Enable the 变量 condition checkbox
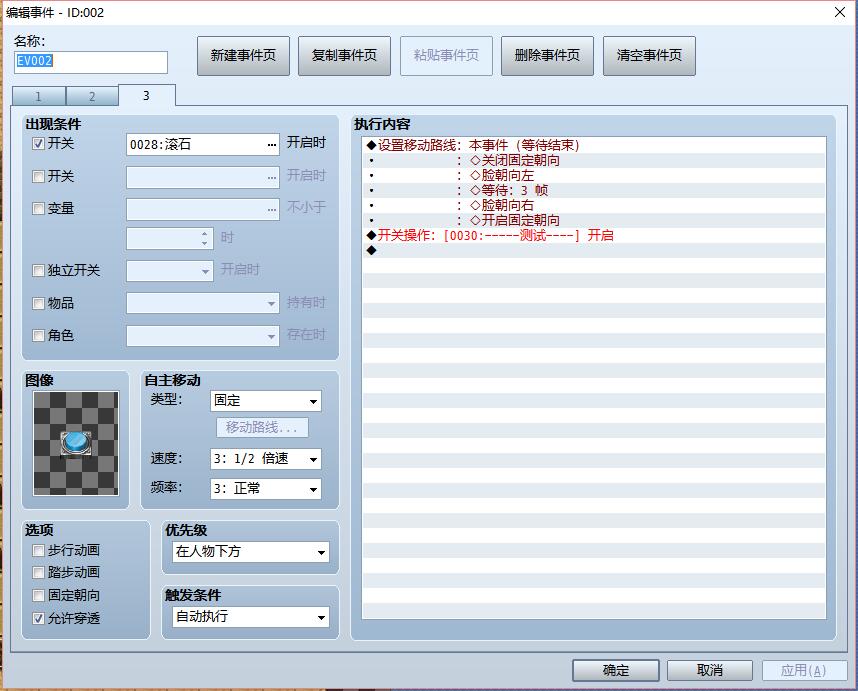The image size is (858, 691). pos(38,208)
